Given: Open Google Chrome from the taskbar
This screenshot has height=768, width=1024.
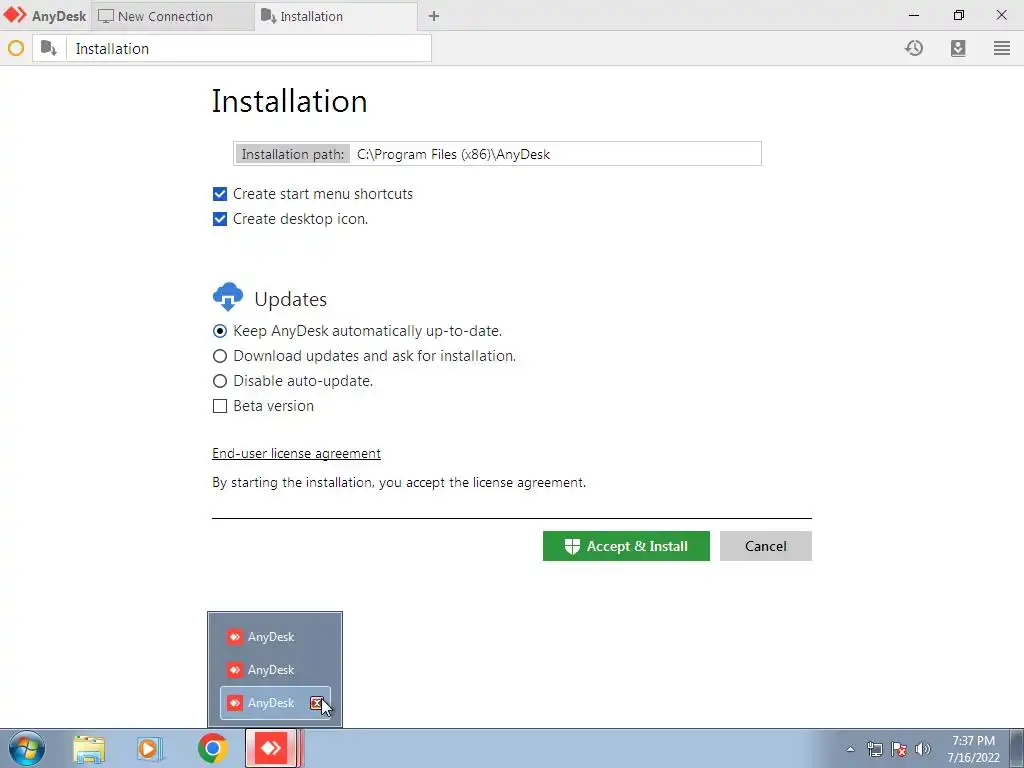Looking at the screenshot, I should click(x=212, y=748).
